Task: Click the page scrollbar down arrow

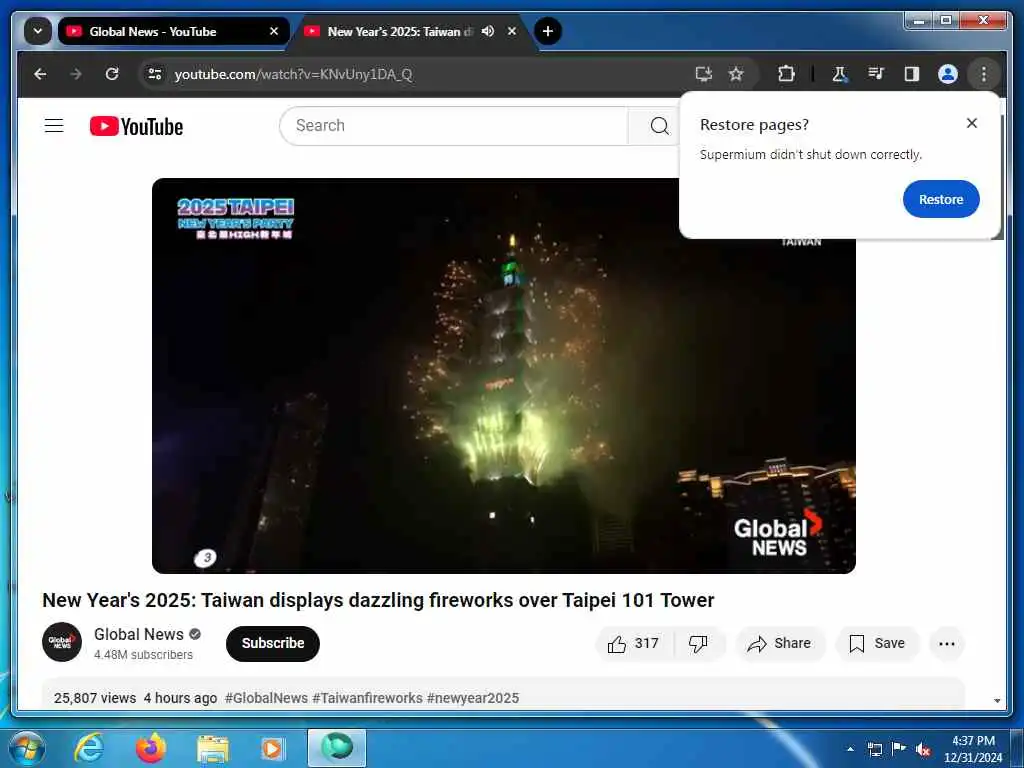Action: pos(997,701)
